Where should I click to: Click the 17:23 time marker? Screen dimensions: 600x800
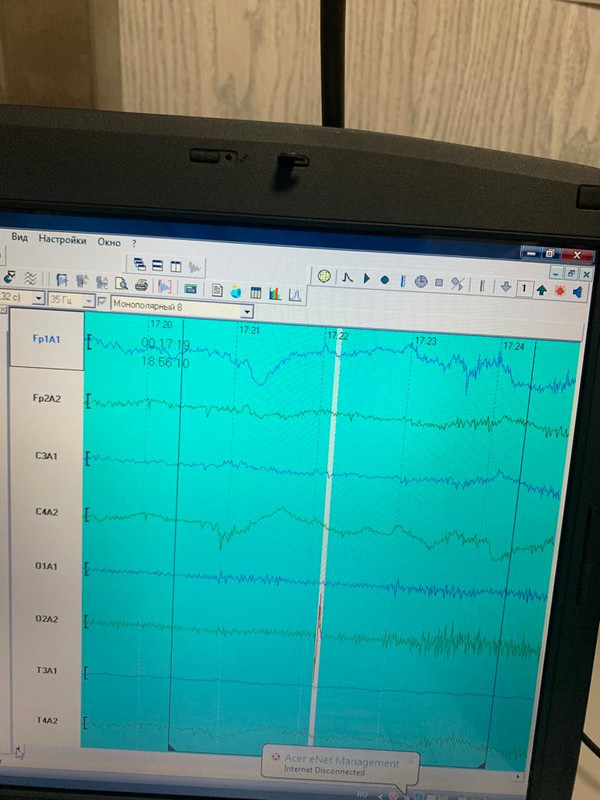(x=426, y=340)
